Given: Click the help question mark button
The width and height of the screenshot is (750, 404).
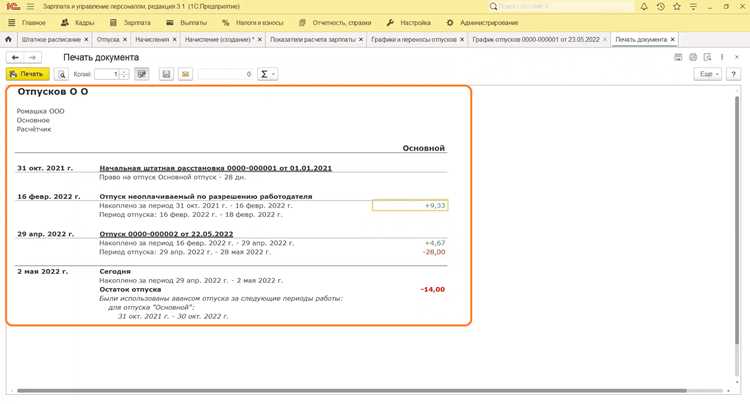Looking at the screenshot, I should [x=733, y=74].
